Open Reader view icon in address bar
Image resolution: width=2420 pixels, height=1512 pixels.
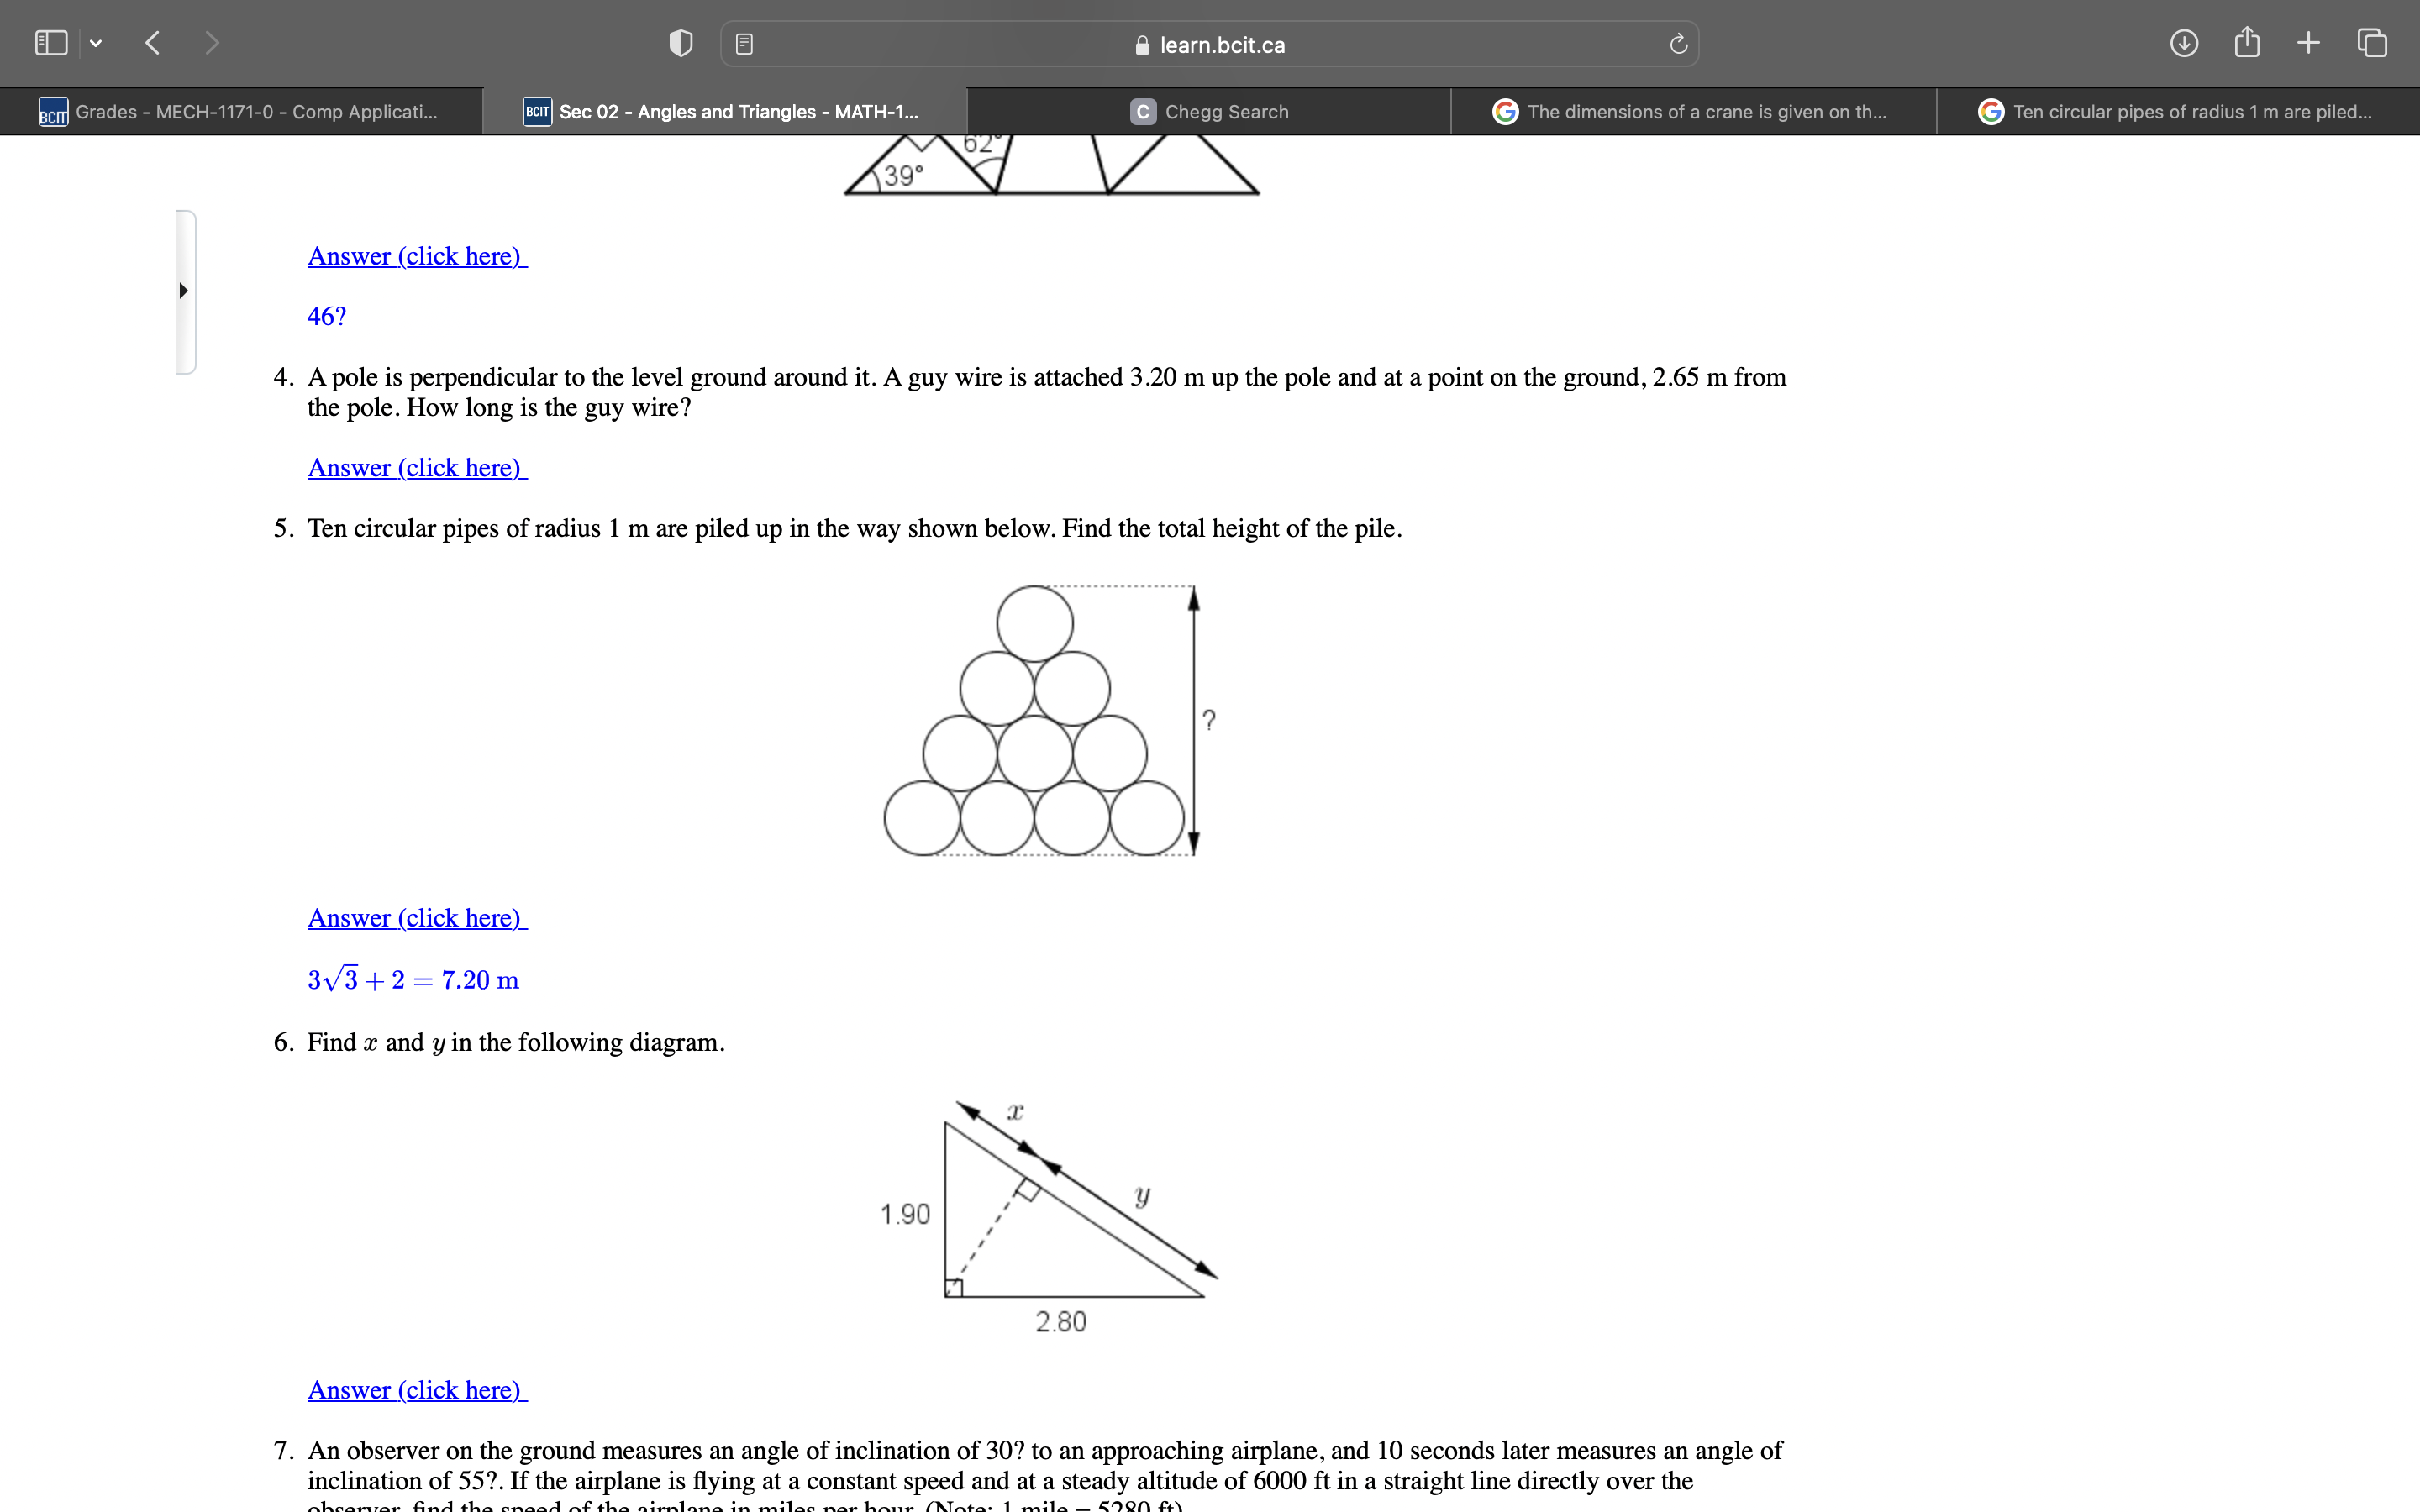pyautogui.click(x=744, y=44)
